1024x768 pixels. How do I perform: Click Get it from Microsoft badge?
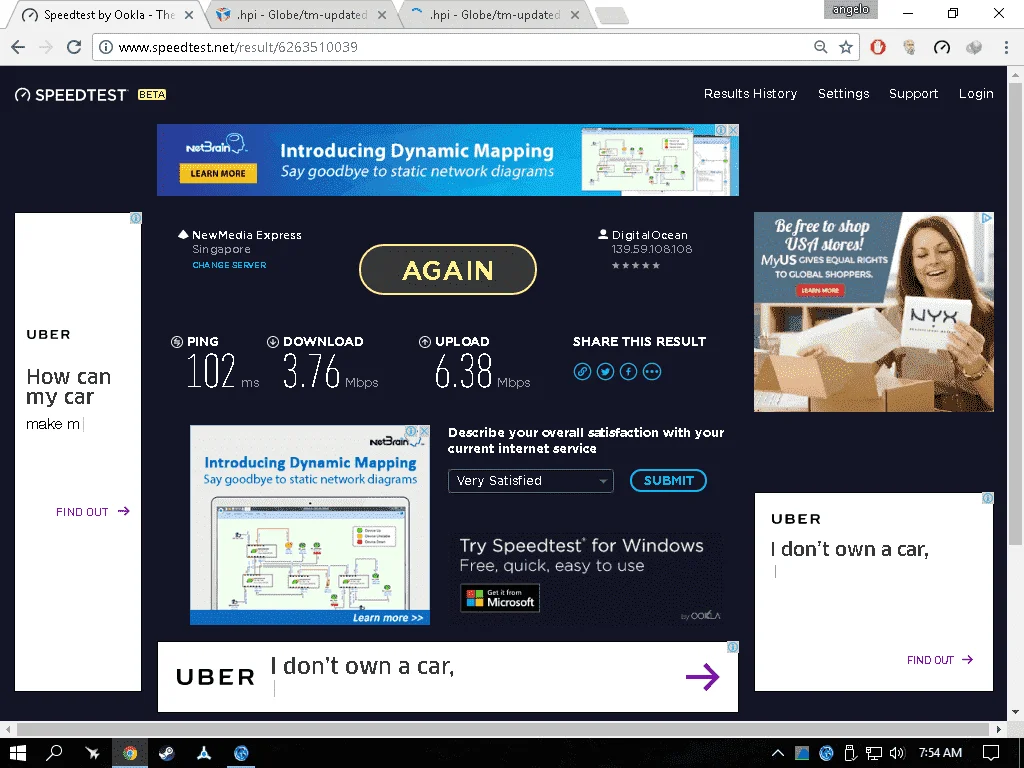click(x=500, y=598)
